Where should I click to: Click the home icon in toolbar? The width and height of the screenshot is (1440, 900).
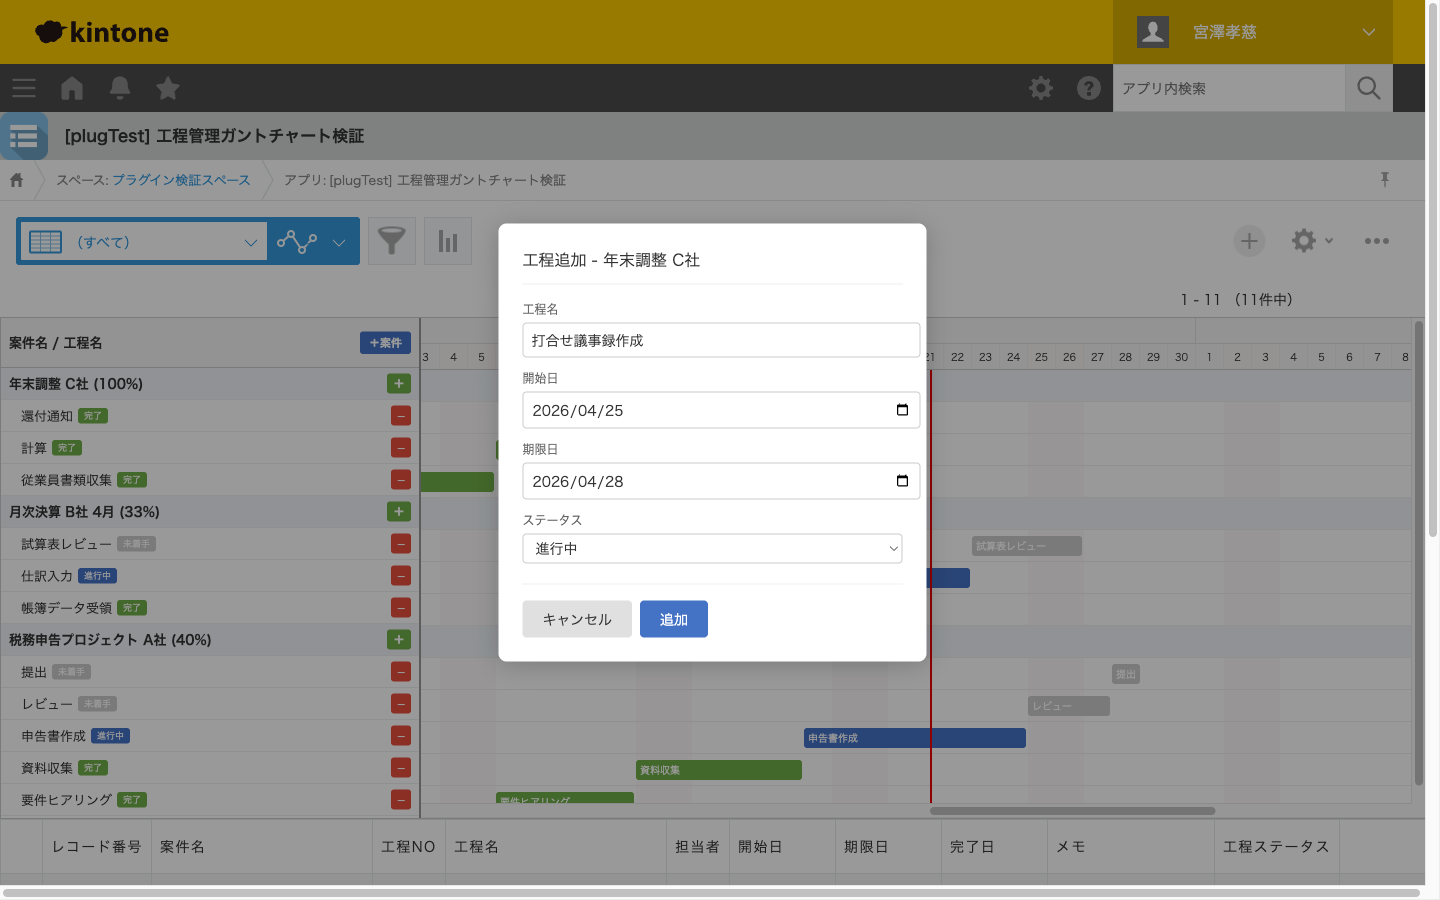72,88
